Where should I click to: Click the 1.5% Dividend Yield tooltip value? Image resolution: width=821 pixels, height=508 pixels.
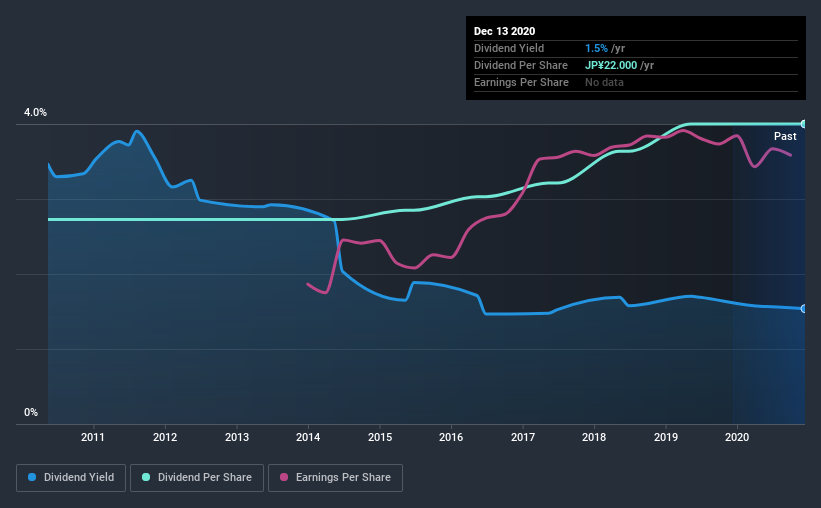point(596,48)
